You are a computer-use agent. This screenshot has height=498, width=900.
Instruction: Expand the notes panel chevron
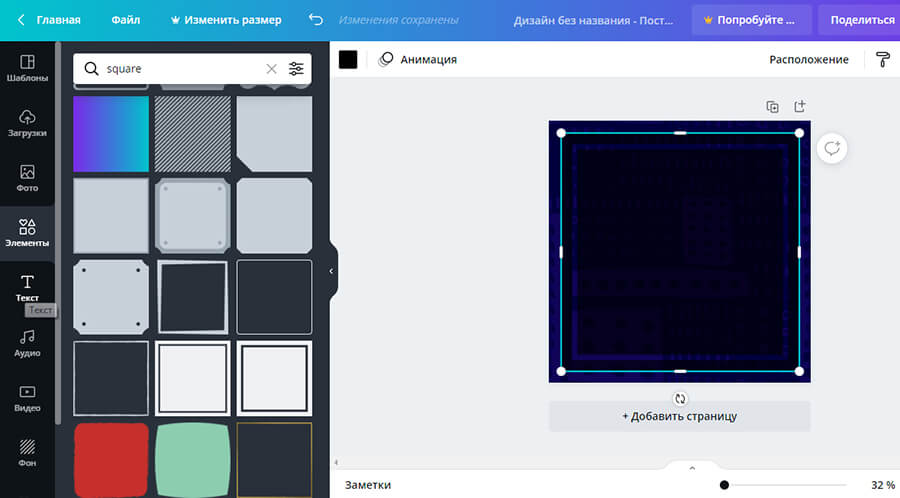[691, 468]
